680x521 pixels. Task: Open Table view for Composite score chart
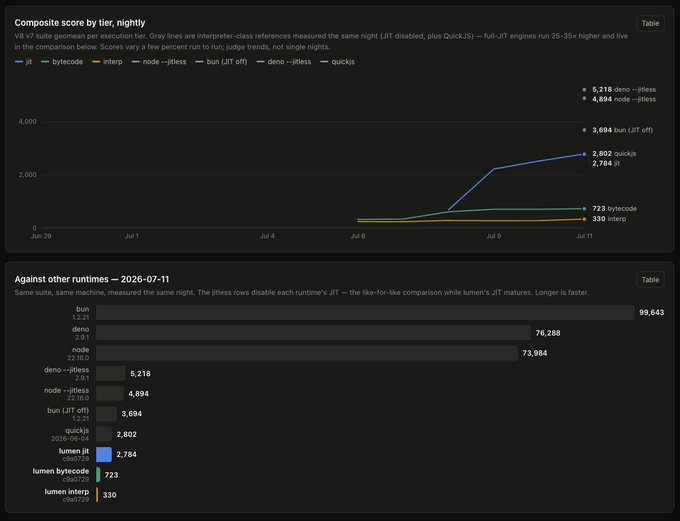coord(650,23)
